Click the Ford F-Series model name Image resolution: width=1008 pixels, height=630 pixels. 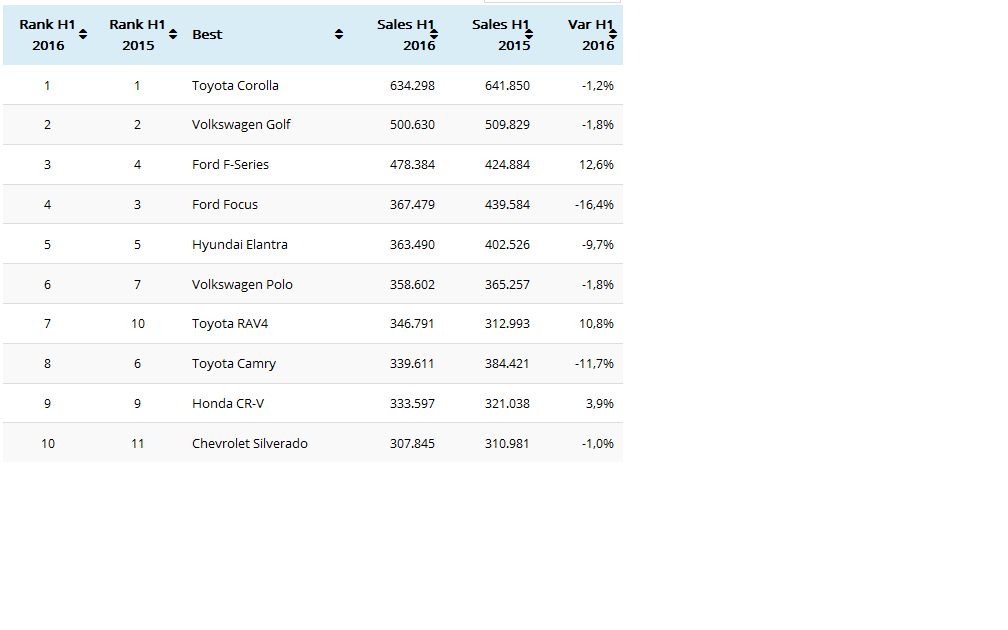coord(230,165)
